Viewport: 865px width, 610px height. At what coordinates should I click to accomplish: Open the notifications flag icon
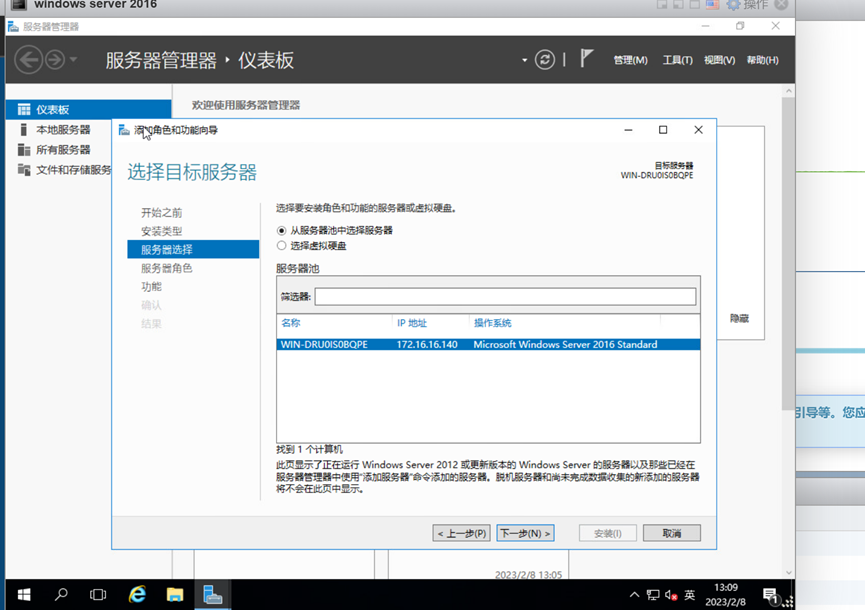[586, 58]
